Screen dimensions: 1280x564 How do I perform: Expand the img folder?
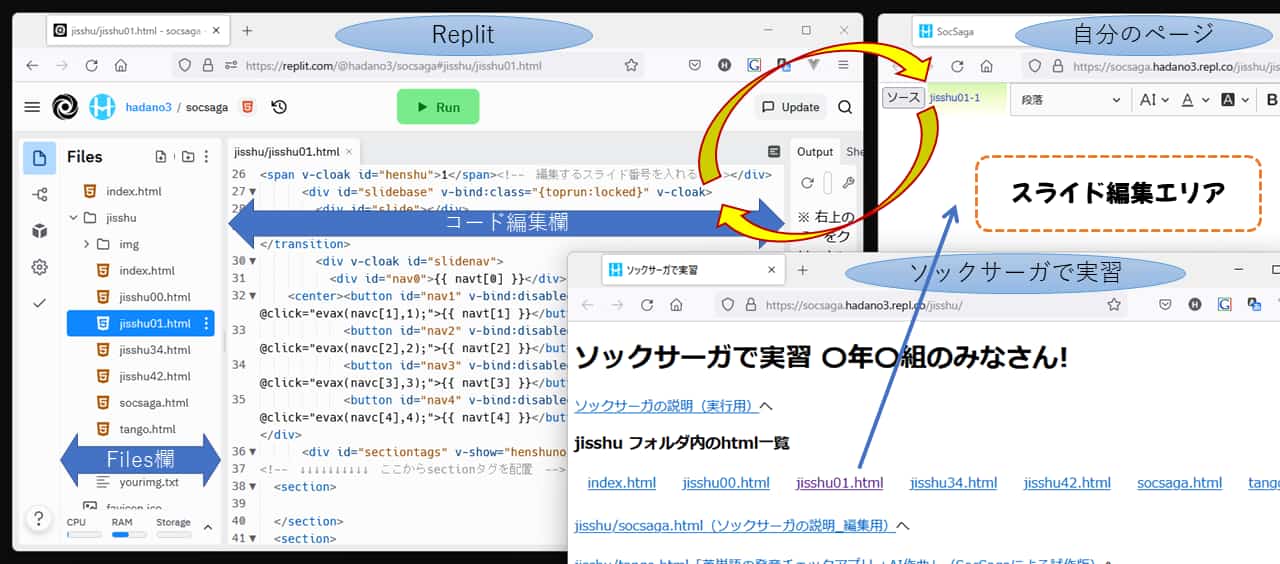pos(87,244)
